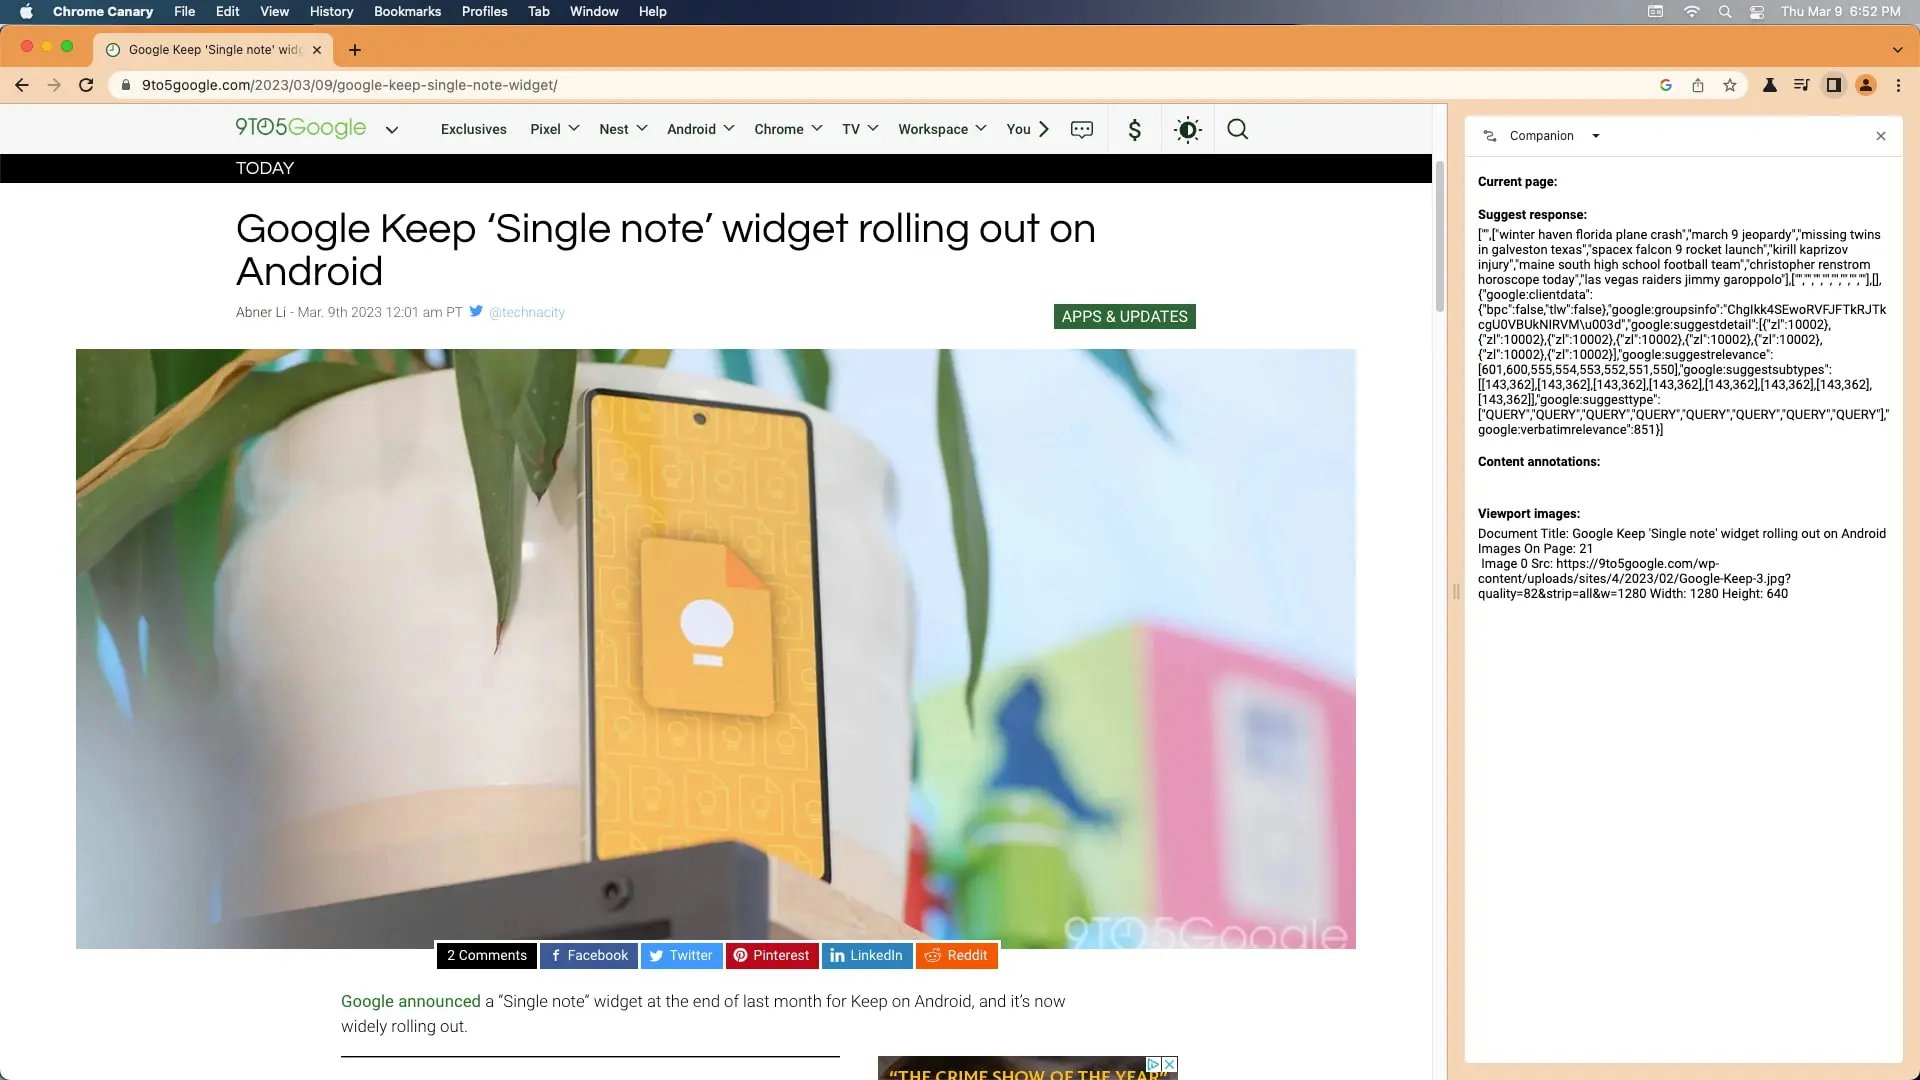Open the 2 Comments button
Viewport: 1920px width, 1080px height.
[x=486, y=955]
